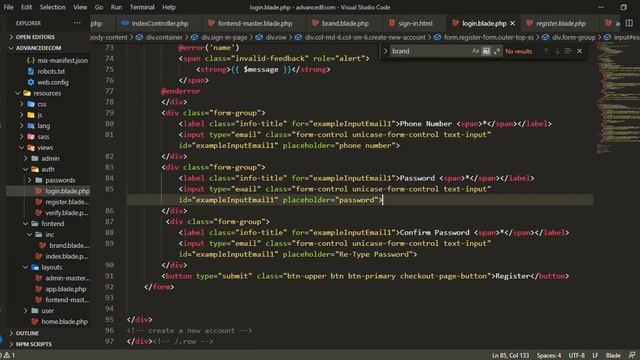Viewport: 640px width, 360px height.
Task: Collapse the auth folder
Action: coord(48,169)
